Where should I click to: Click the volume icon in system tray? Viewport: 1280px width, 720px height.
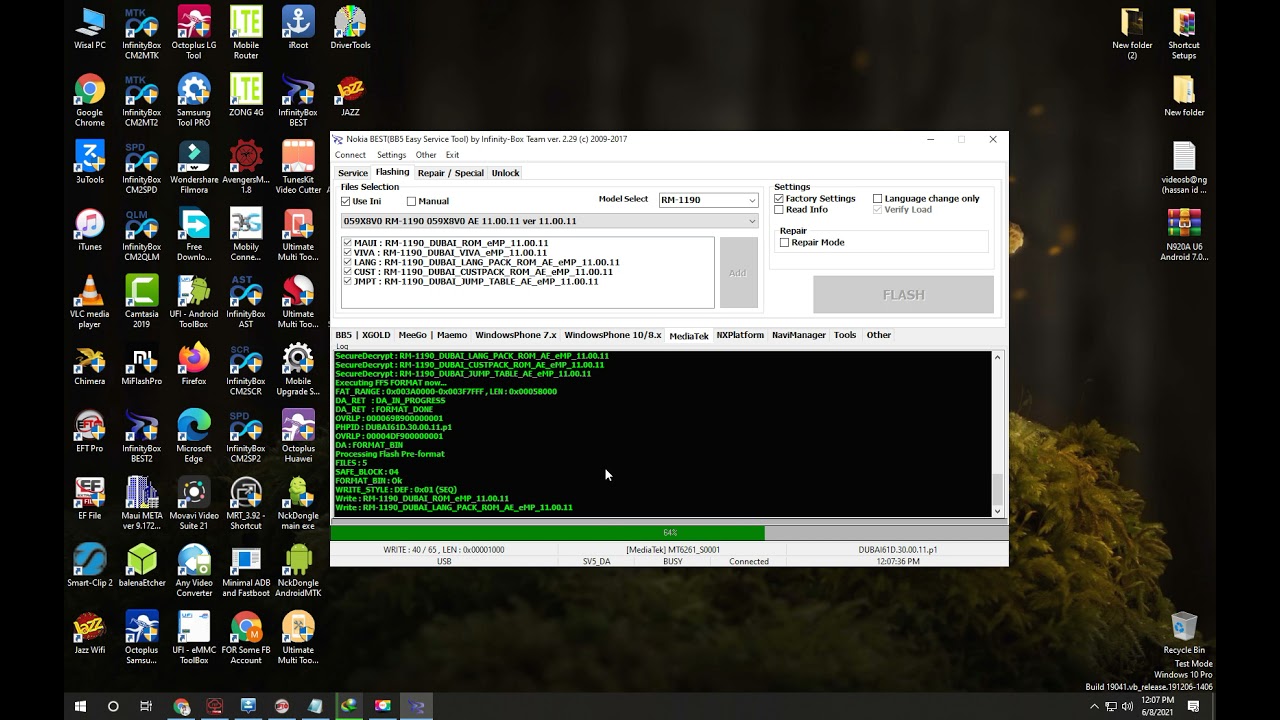click(x=1128, y=706)
